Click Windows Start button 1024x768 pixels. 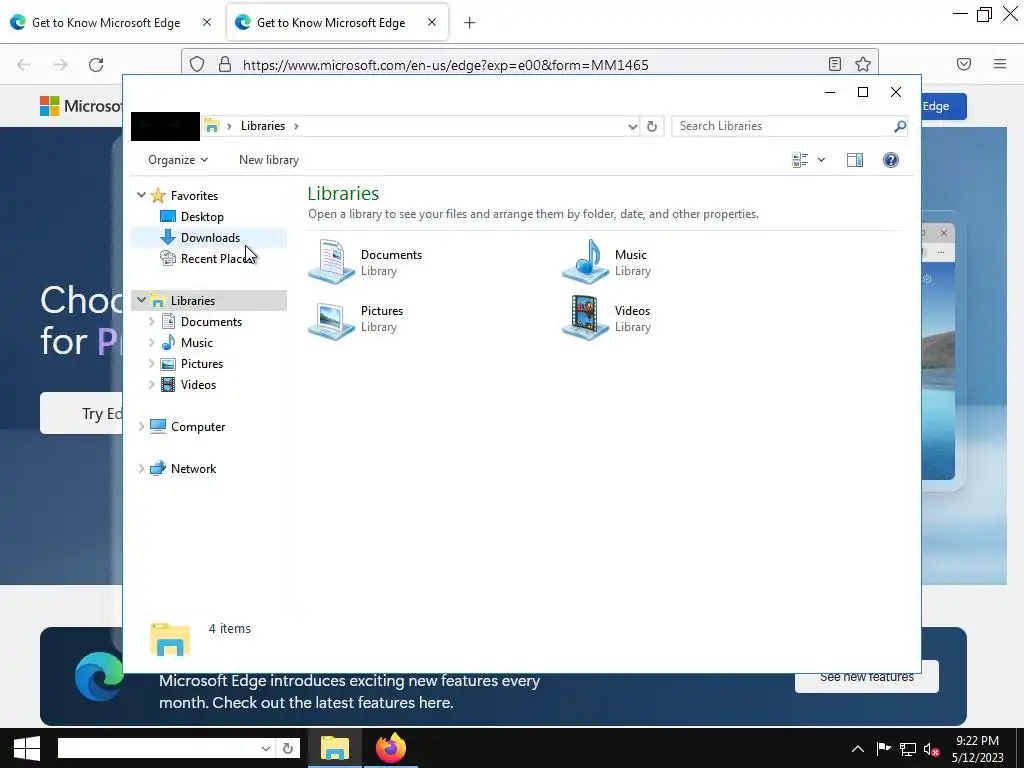26,748
